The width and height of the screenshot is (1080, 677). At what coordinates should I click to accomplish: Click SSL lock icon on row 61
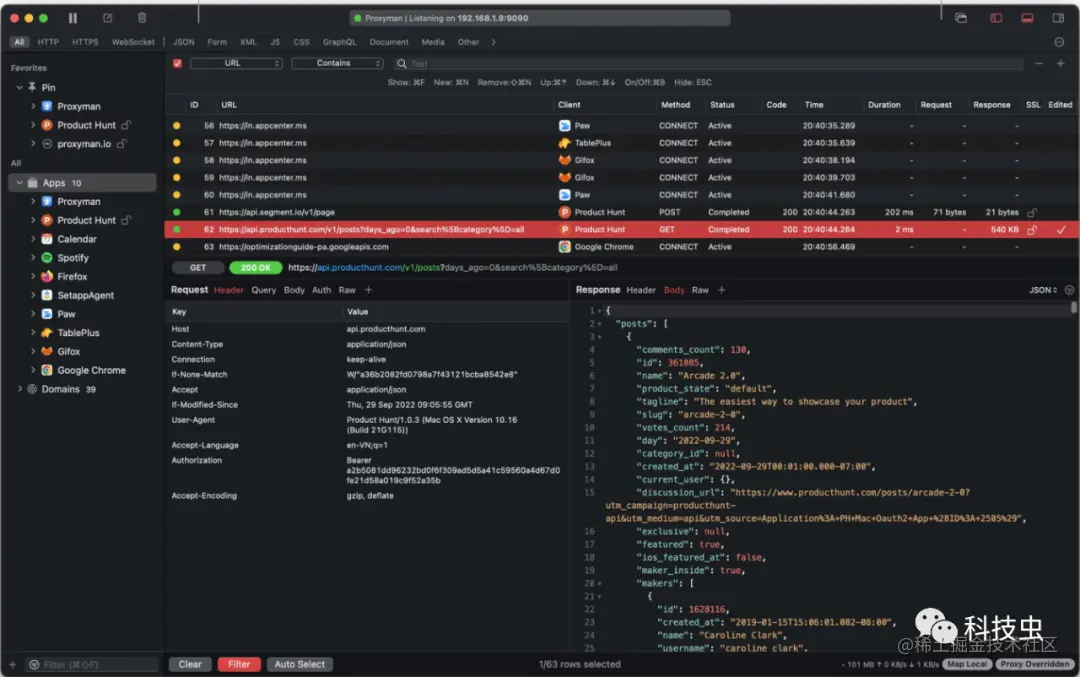pyautogui.click(x=1032, y=212)
